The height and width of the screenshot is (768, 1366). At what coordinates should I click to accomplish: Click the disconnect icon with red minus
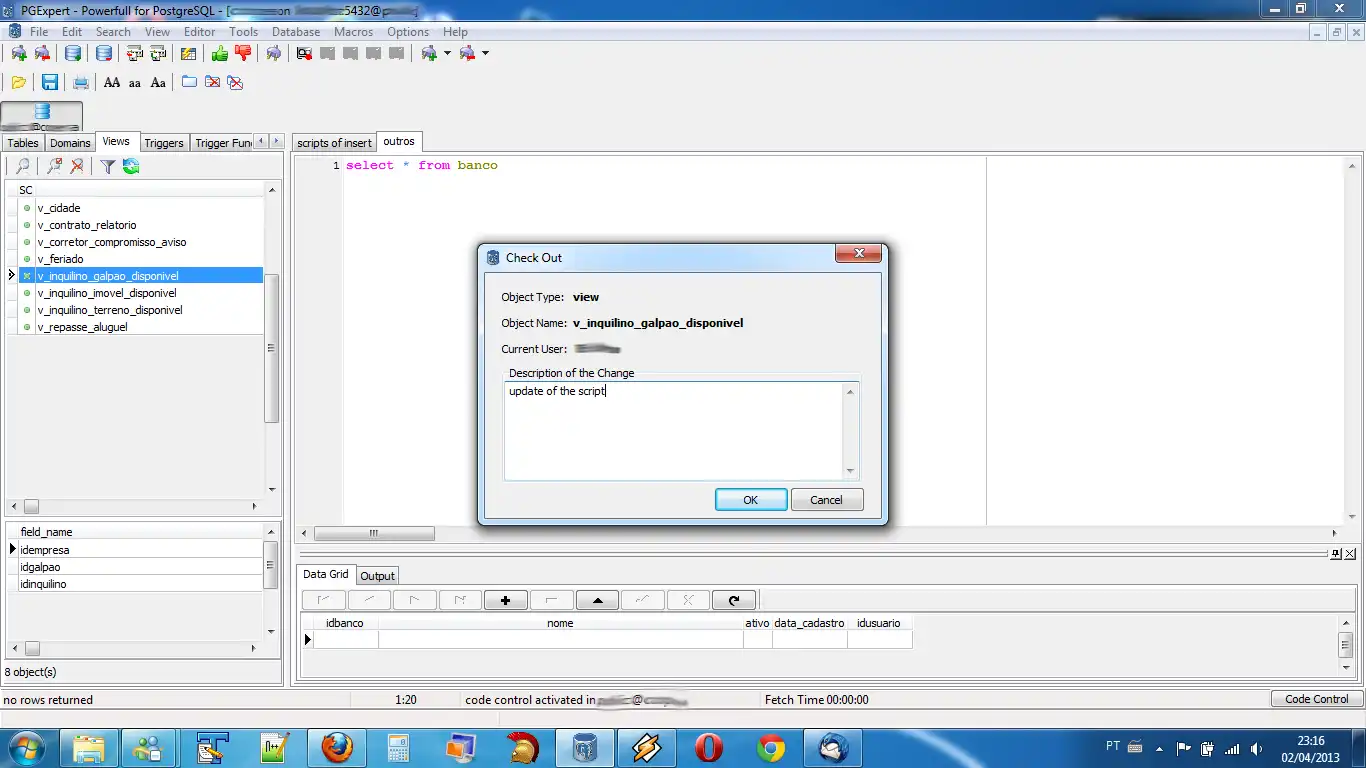tap(42, 53)
